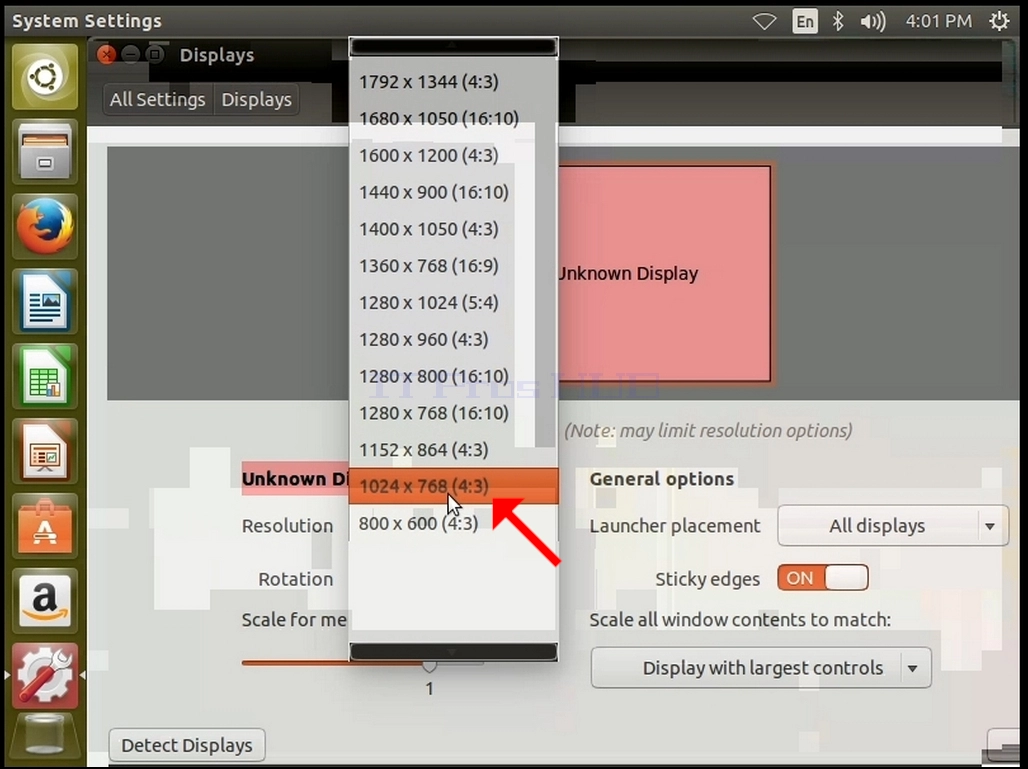Open the session power gear menu
The height and width of the screenshot is (769, 1028).
point(999,21)
